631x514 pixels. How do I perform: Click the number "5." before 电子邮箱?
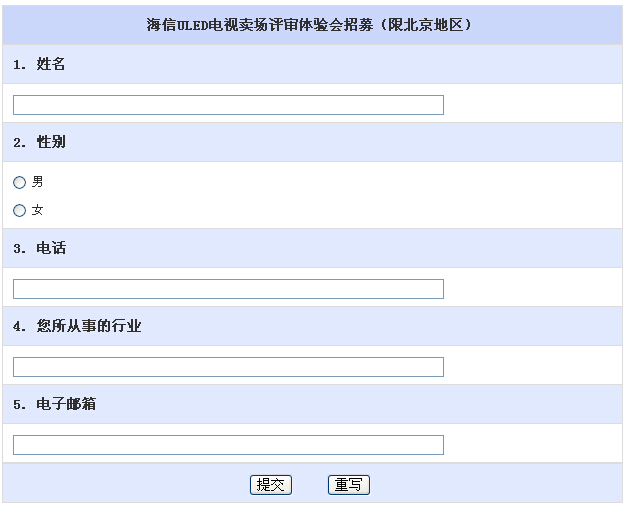click(20, 404)
